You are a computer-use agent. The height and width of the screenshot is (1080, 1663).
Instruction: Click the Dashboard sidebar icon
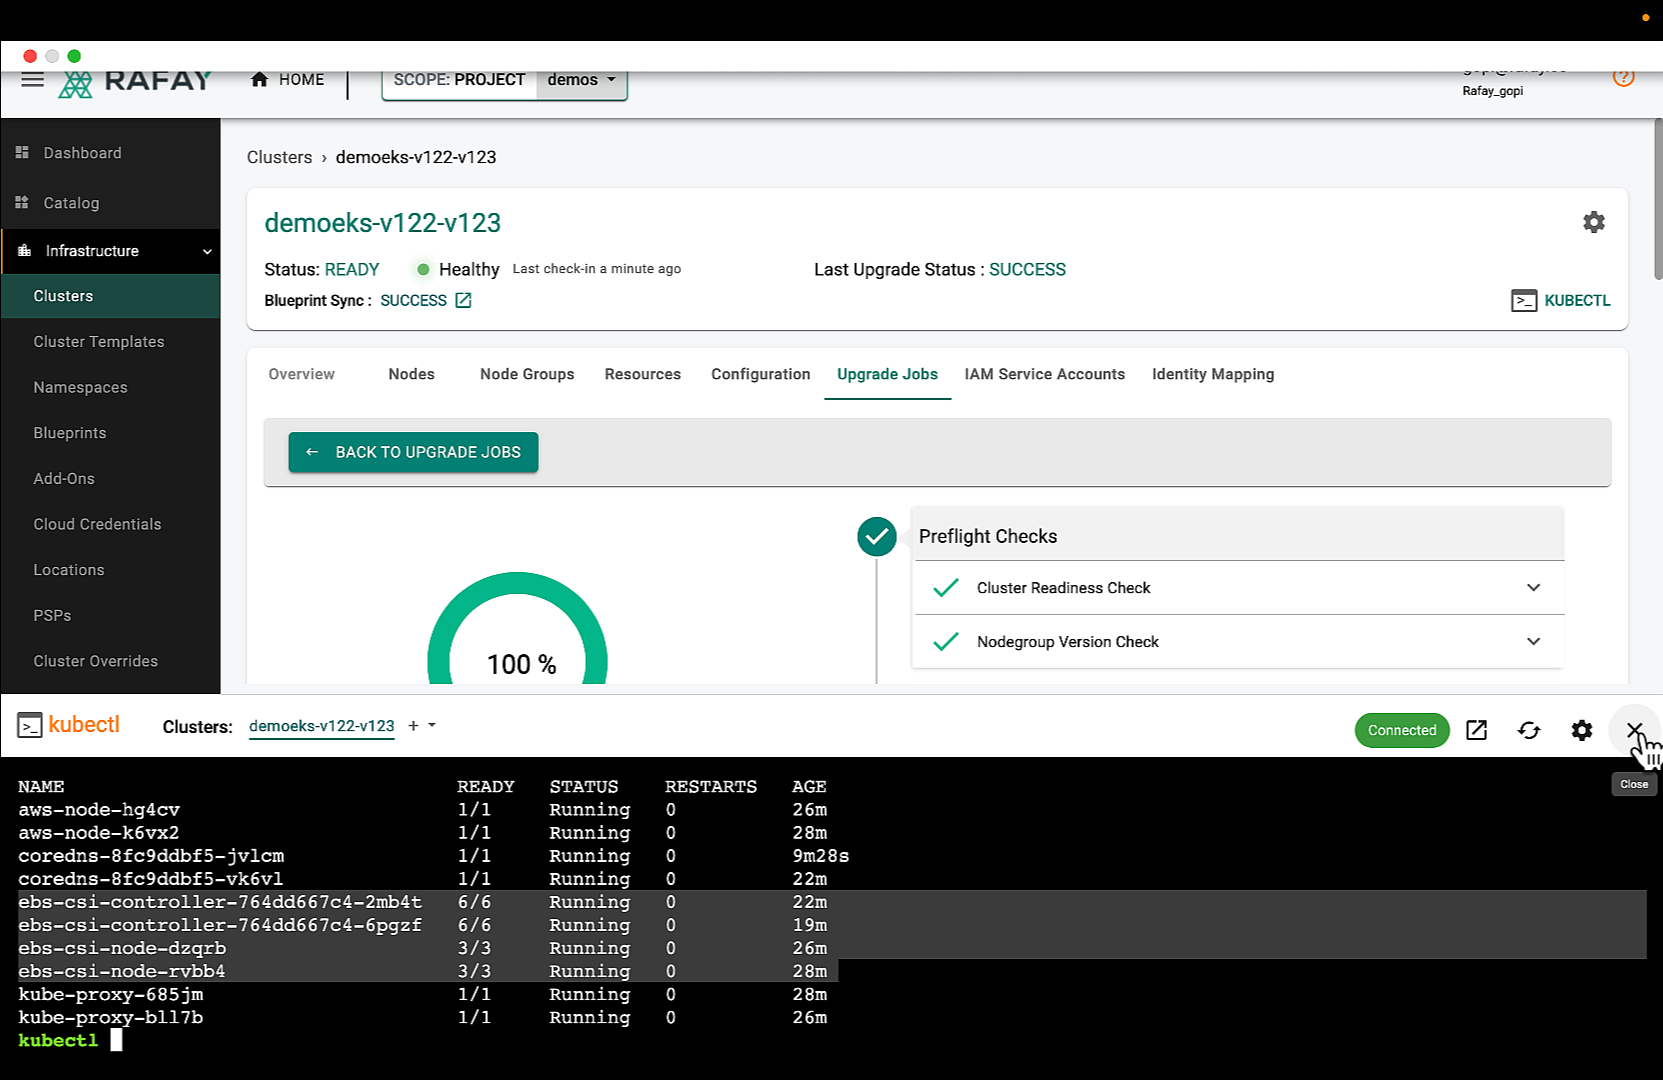coord(22,152)
